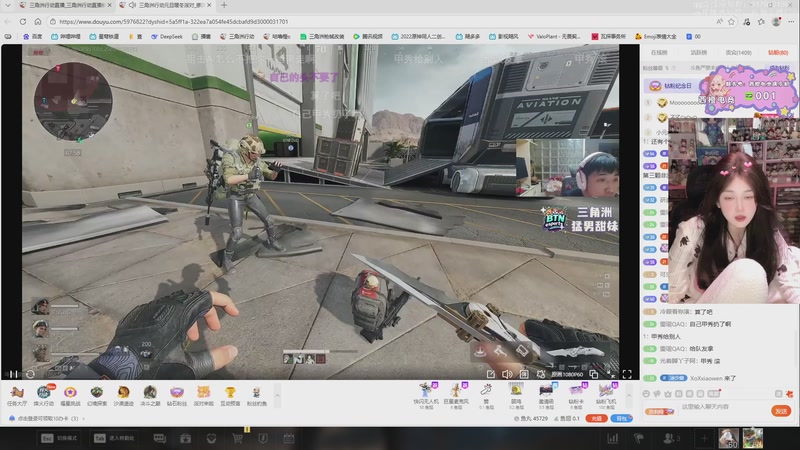The width and height of the screenshot is (800, 450).
Task: Reload the live stream in the player
Action: [x=30, y=374]
